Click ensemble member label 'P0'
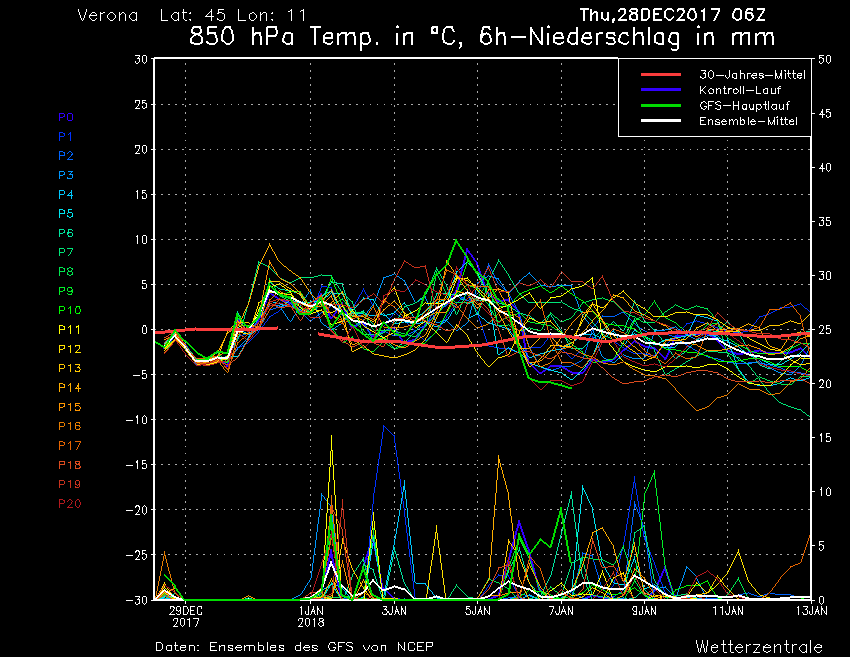This screenshot has height=657, width=850. (x=66, y=117)
